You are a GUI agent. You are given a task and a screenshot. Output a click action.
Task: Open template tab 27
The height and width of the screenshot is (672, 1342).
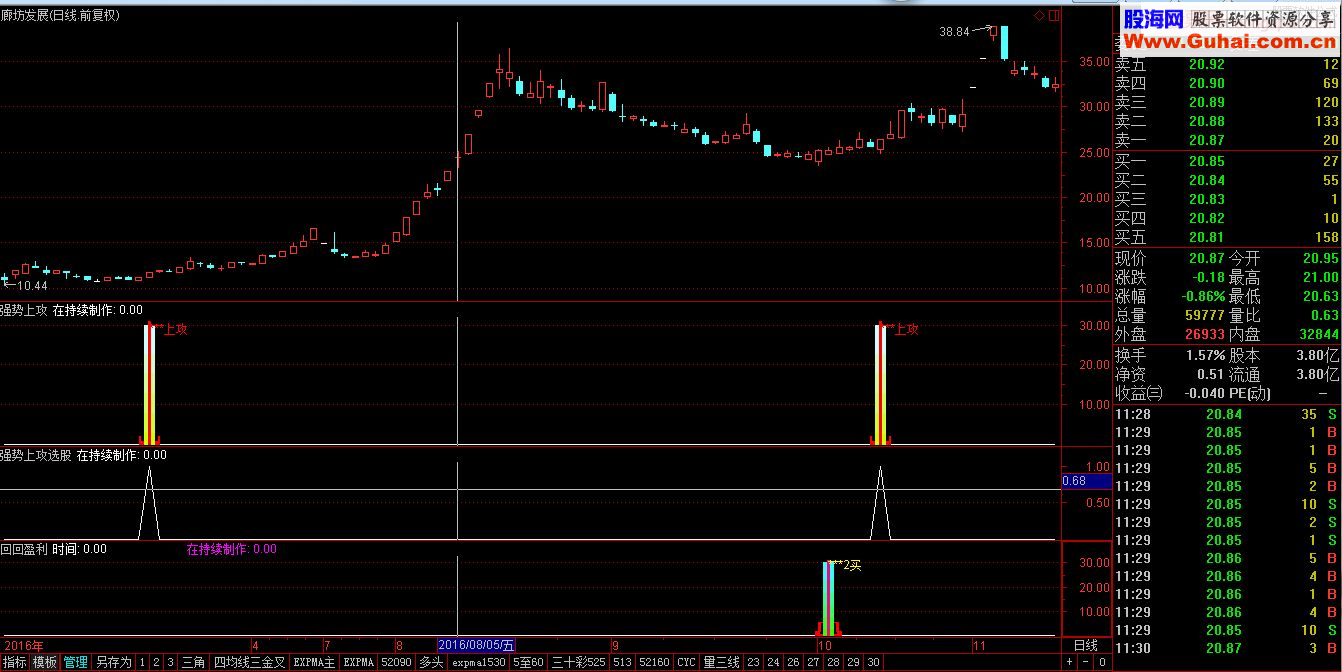click(813, 662)
